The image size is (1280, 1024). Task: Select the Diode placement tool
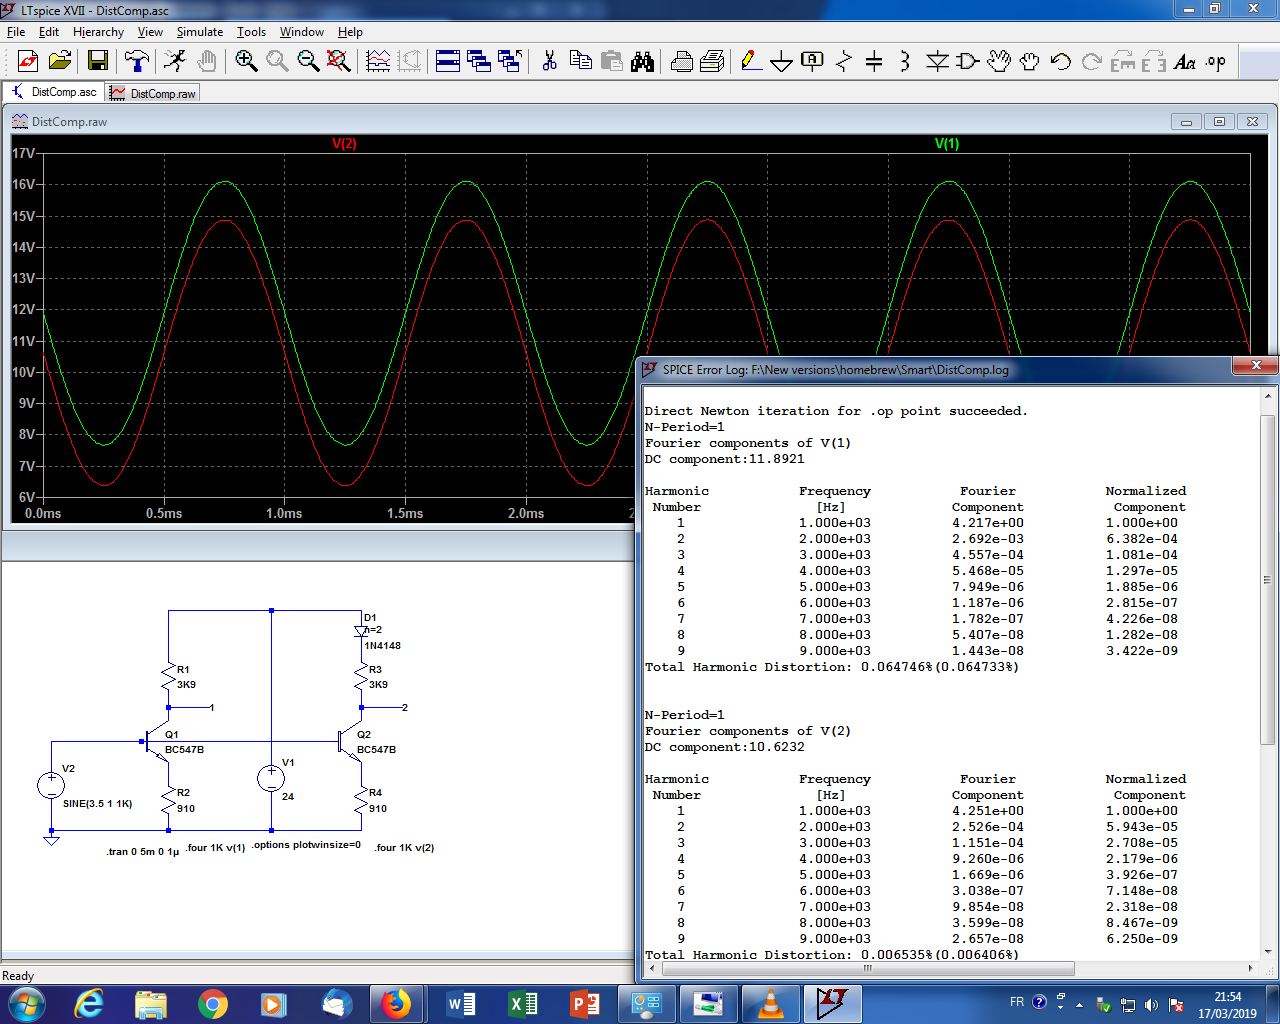937,62
